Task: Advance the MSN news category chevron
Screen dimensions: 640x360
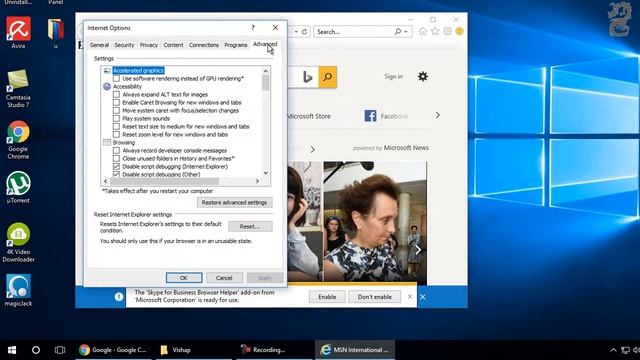Action: pyautogui.click(x=313, y=149)
